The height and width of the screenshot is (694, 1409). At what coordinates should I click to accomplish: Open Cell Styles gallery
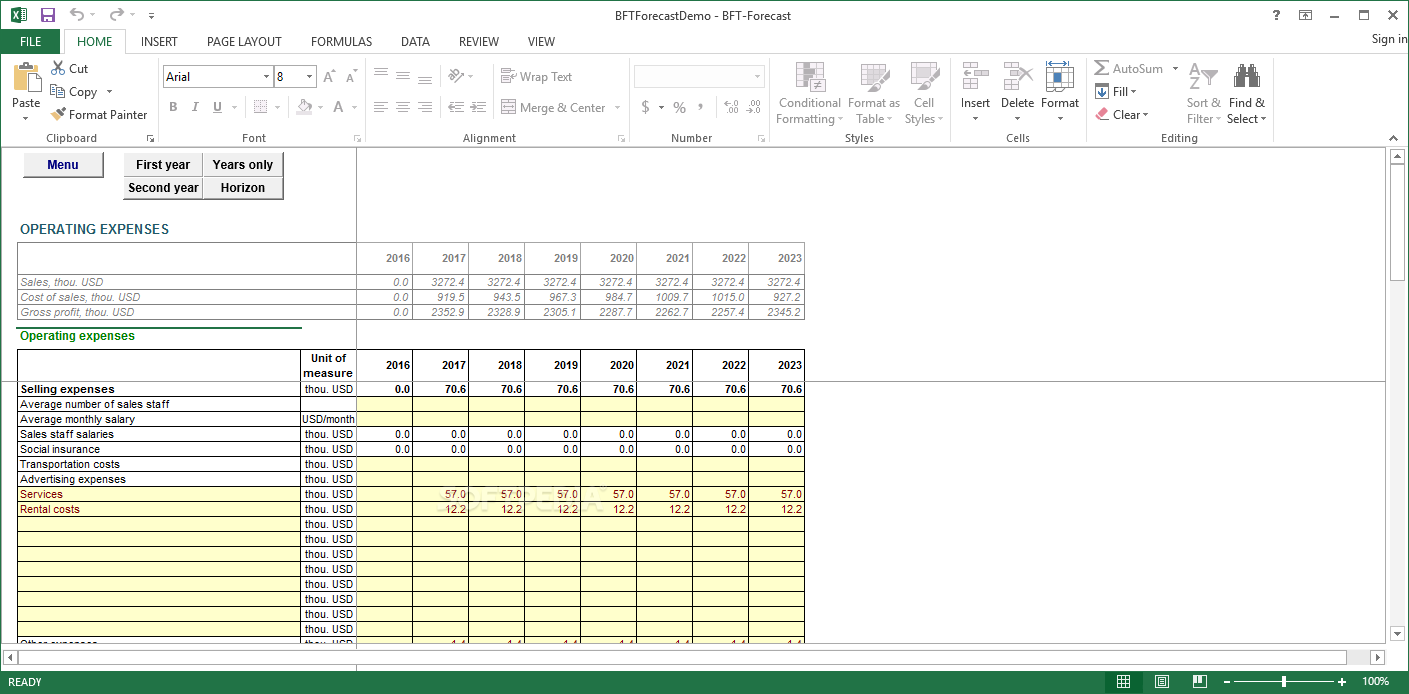924,93
